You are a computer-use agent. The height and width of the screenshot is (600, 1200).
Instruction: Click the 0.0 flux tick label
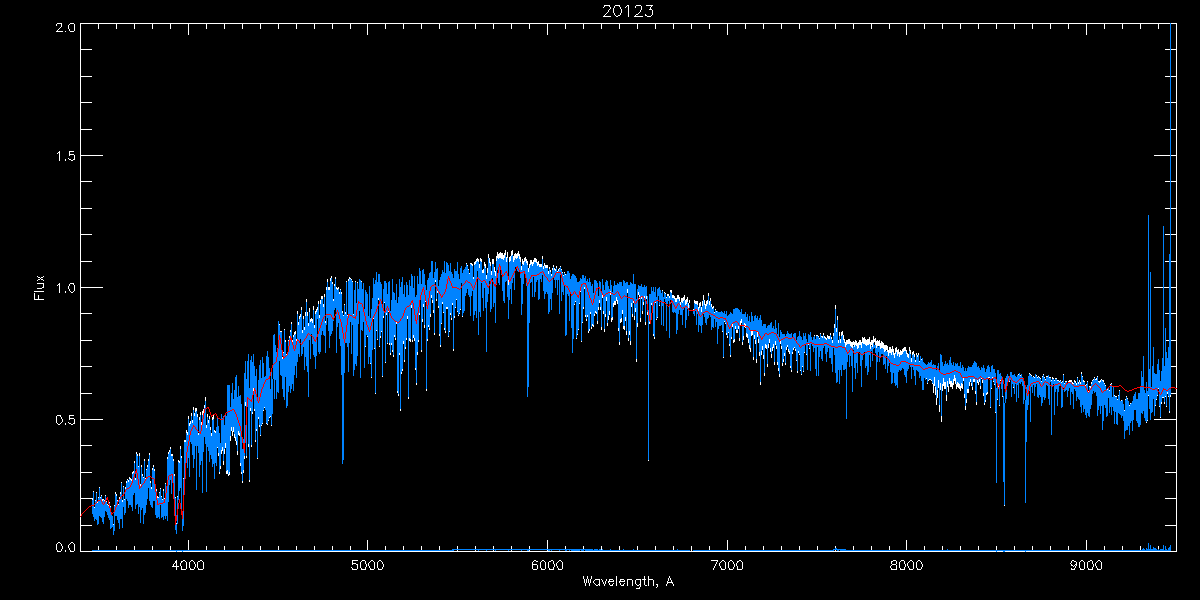(65, 548)
